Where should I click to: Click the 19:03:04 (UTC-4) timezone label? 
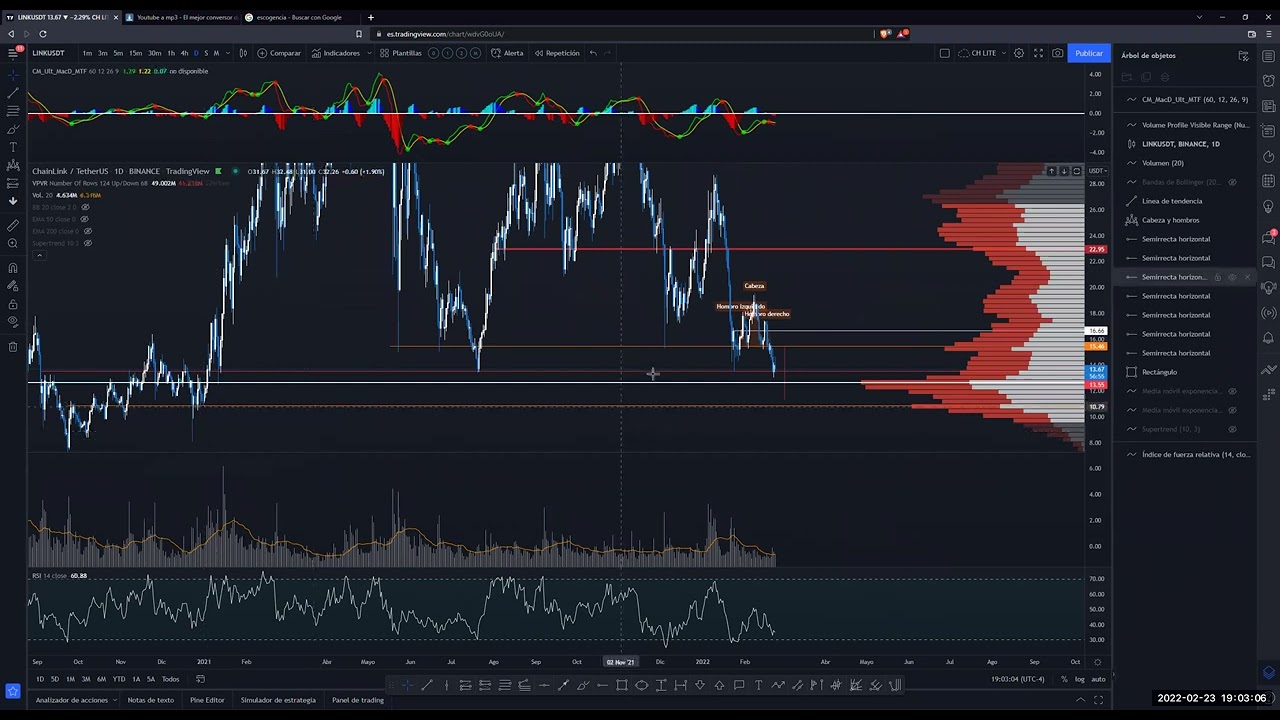click(x=1018, y=679)
